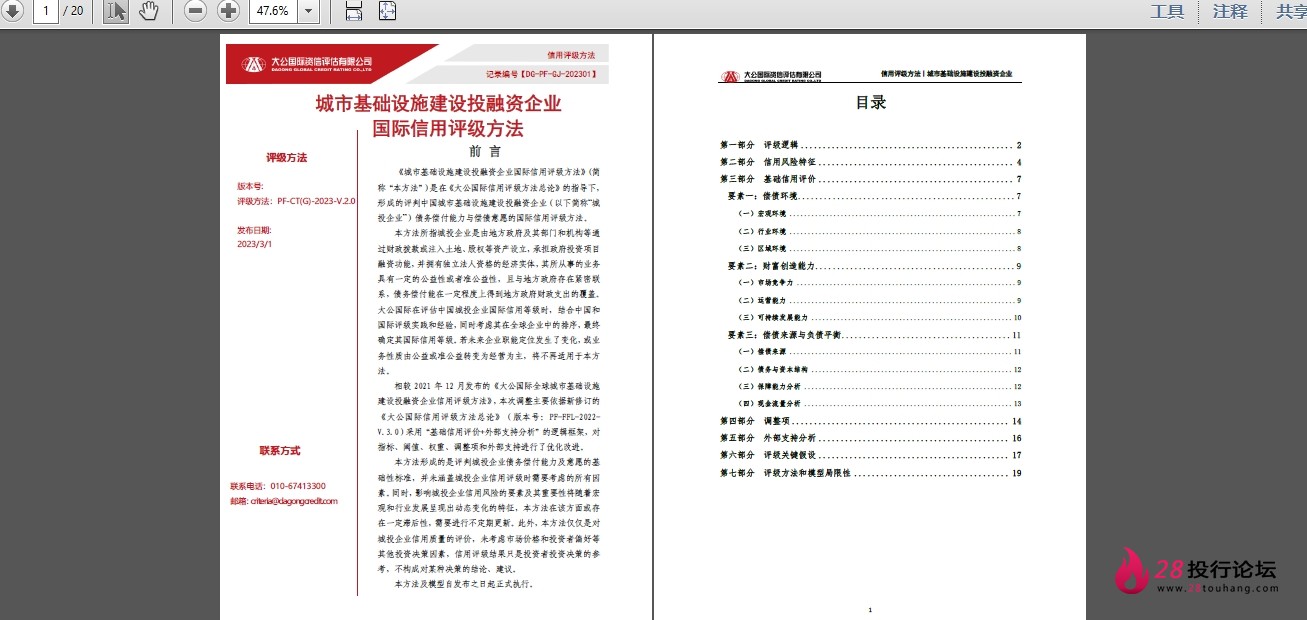
Task: Open the 注释 (Comment) pane
Action: click(x=1230, y=12)
